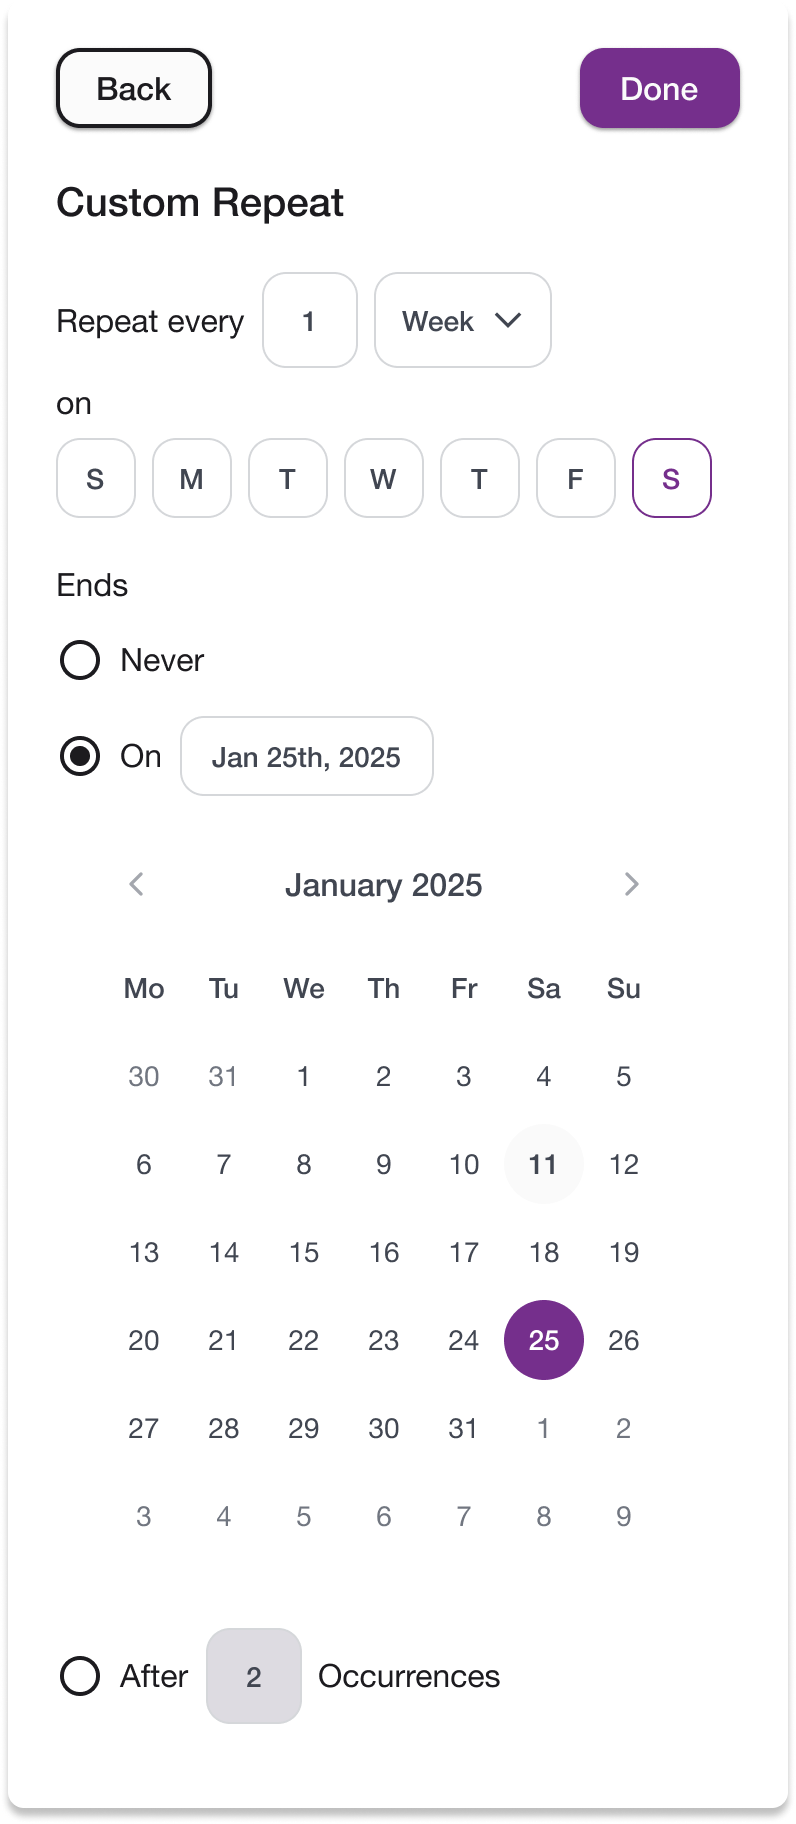The width and height of the screenshot is (796, 1824).
Task: Choose the After occurrences option
Action: click(79, 1676)
